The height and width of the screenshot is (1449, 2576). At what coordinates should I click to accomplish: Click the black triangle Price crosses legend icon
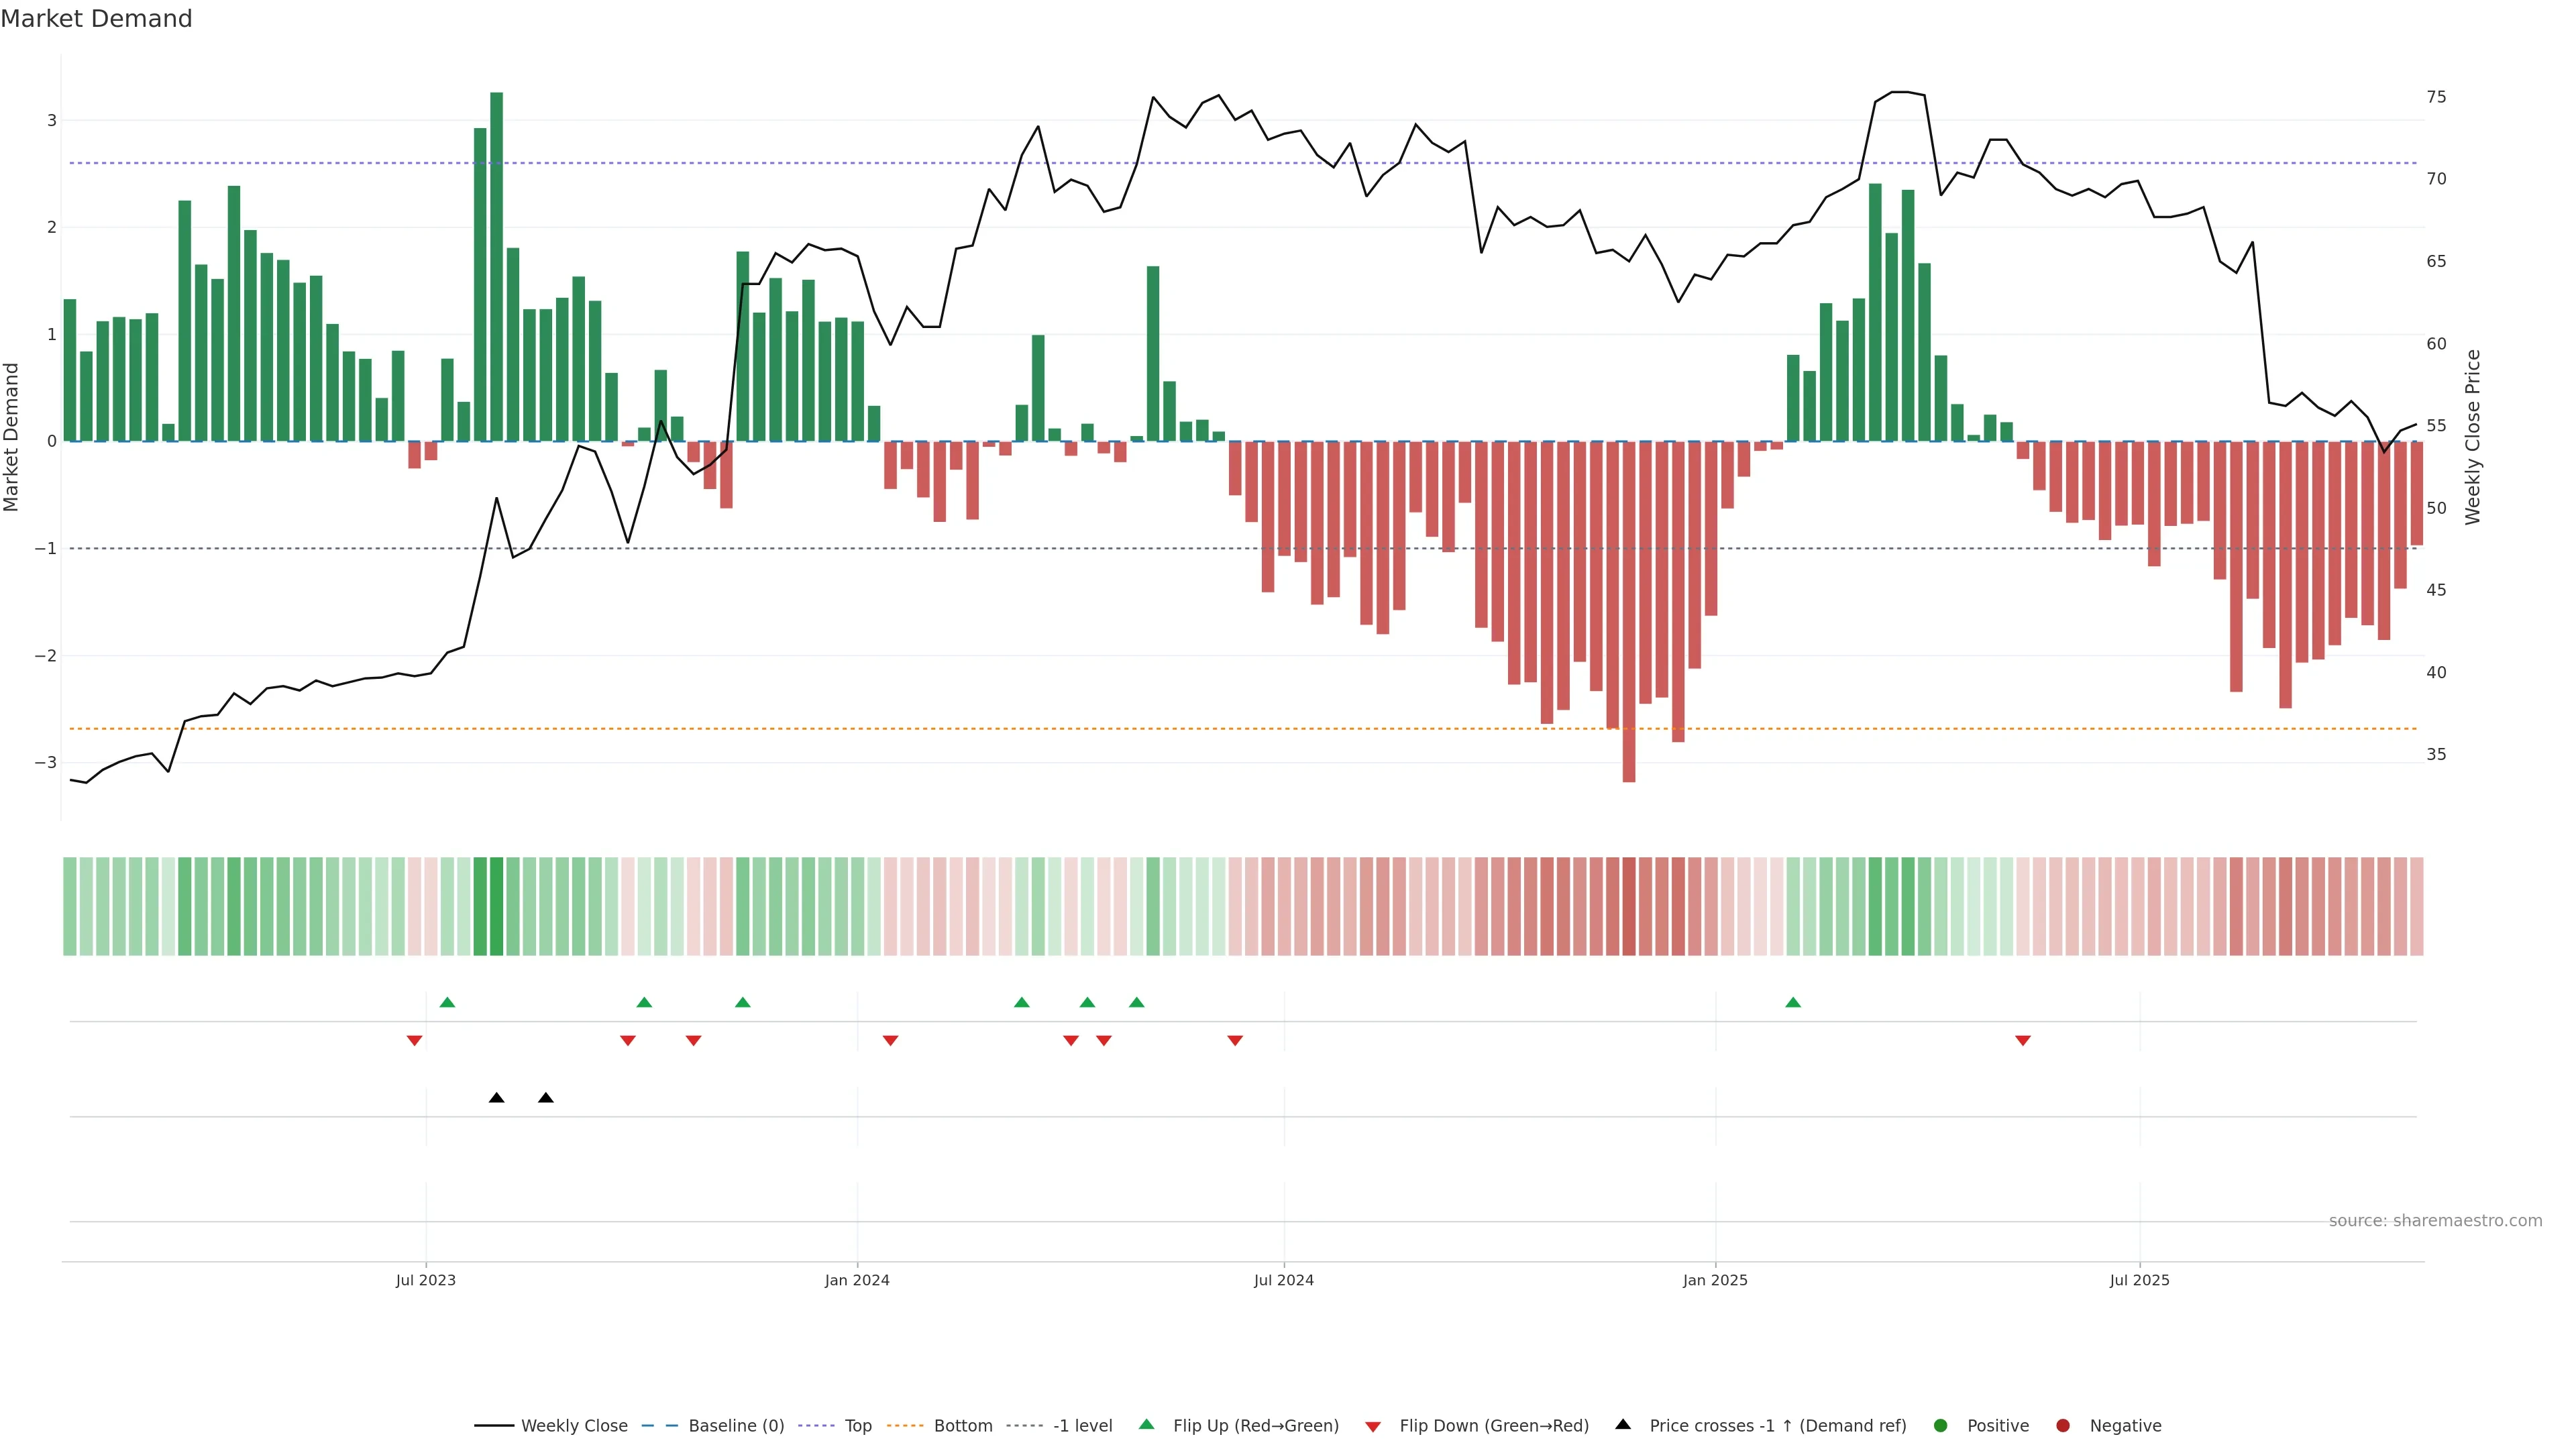(x=1623, y=1424)
